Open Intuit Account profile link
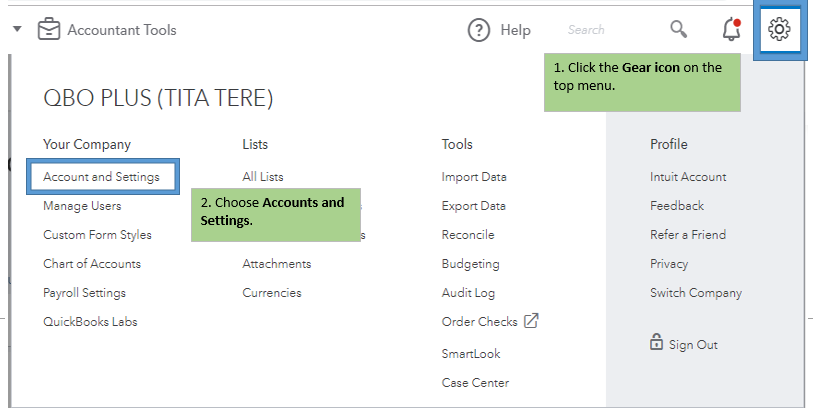This screenshot has width=813, height=408. click(x=688, y=177)
